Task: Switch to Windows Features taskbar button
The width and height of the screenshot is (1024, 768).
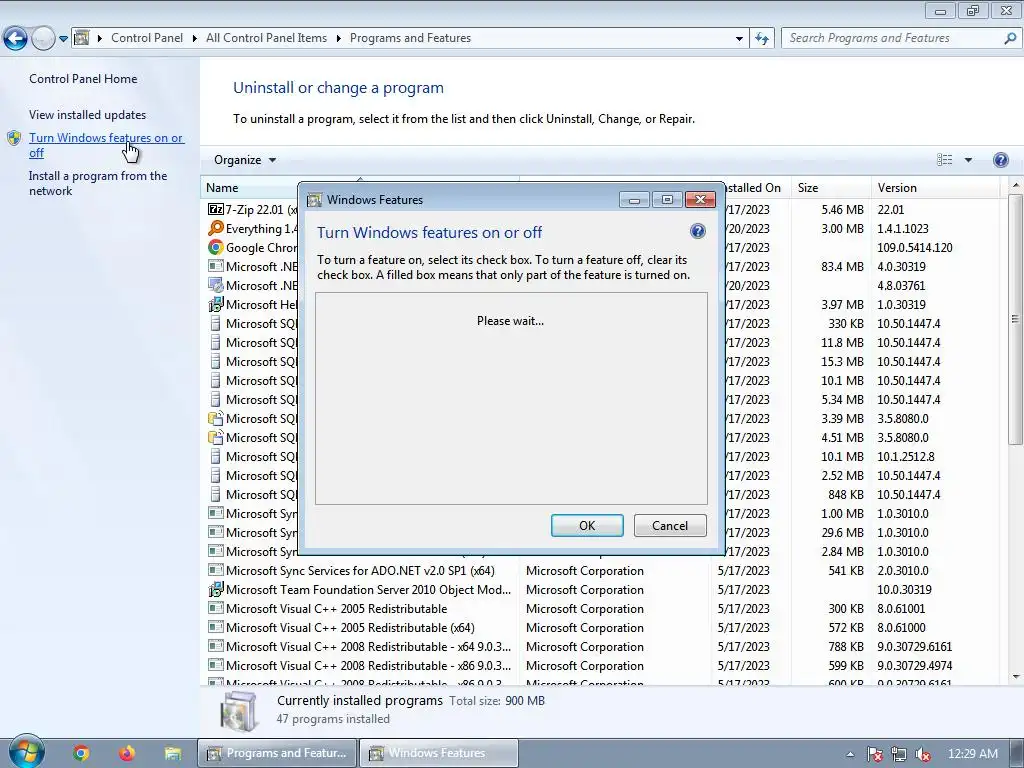Action: tap(439, 753)
